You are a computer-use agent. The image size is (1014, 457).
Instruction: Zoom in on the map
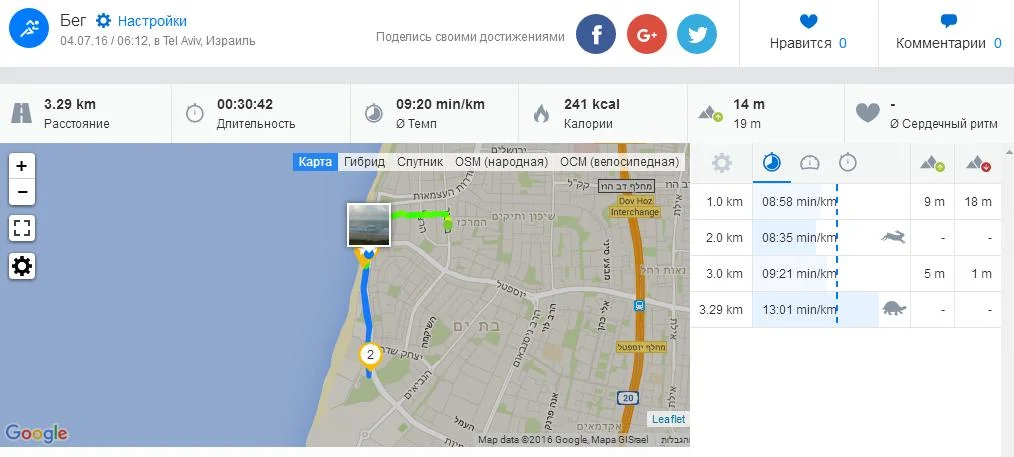(22, 166)
